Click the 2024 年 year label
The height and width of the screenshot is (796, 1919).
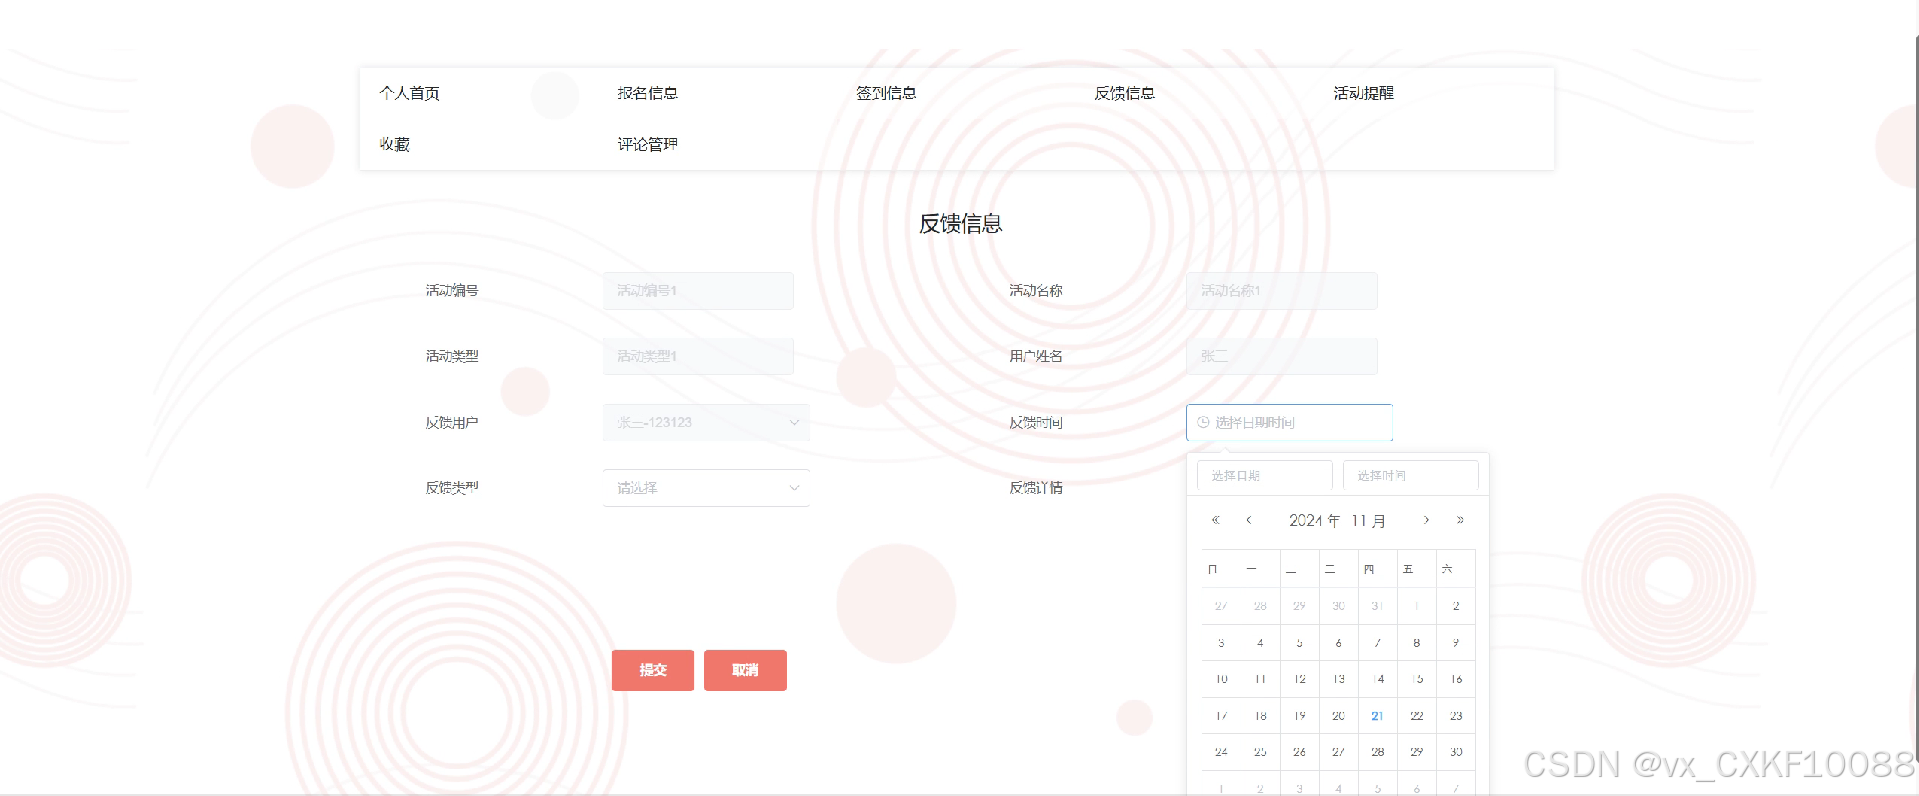click(1314, 521)
